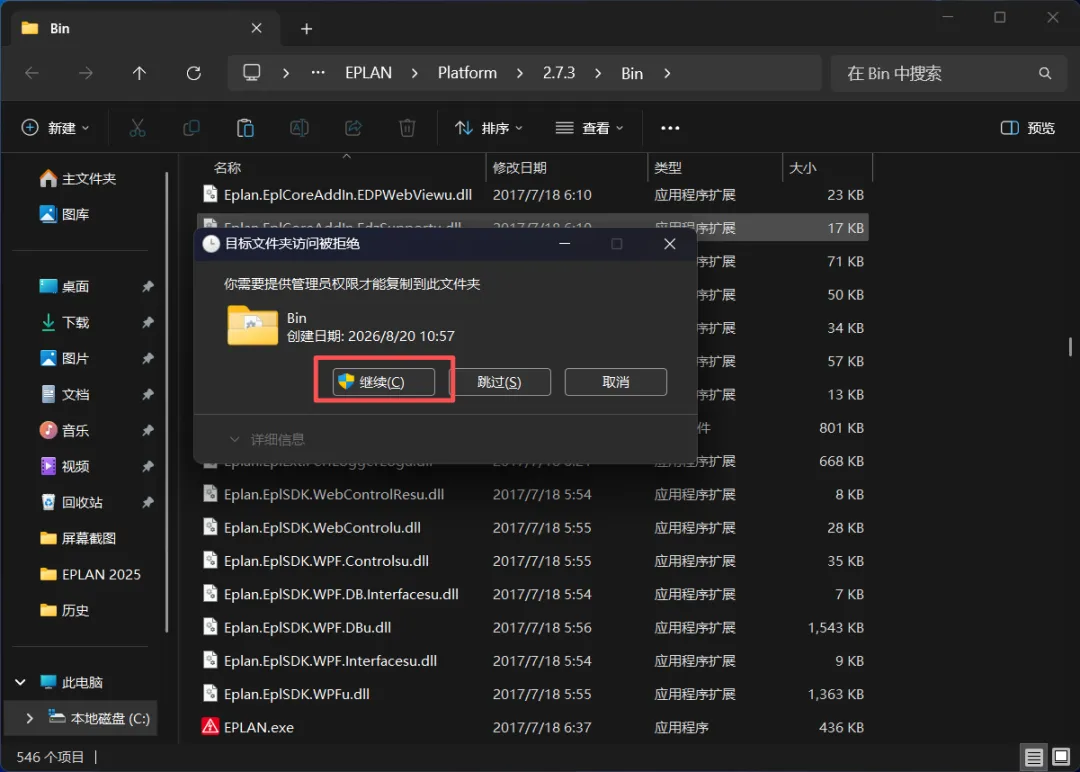This screenshot has width=1080, height=772.
Task: Click the Cancel button in dialog
Action: [x=616, y=382]
